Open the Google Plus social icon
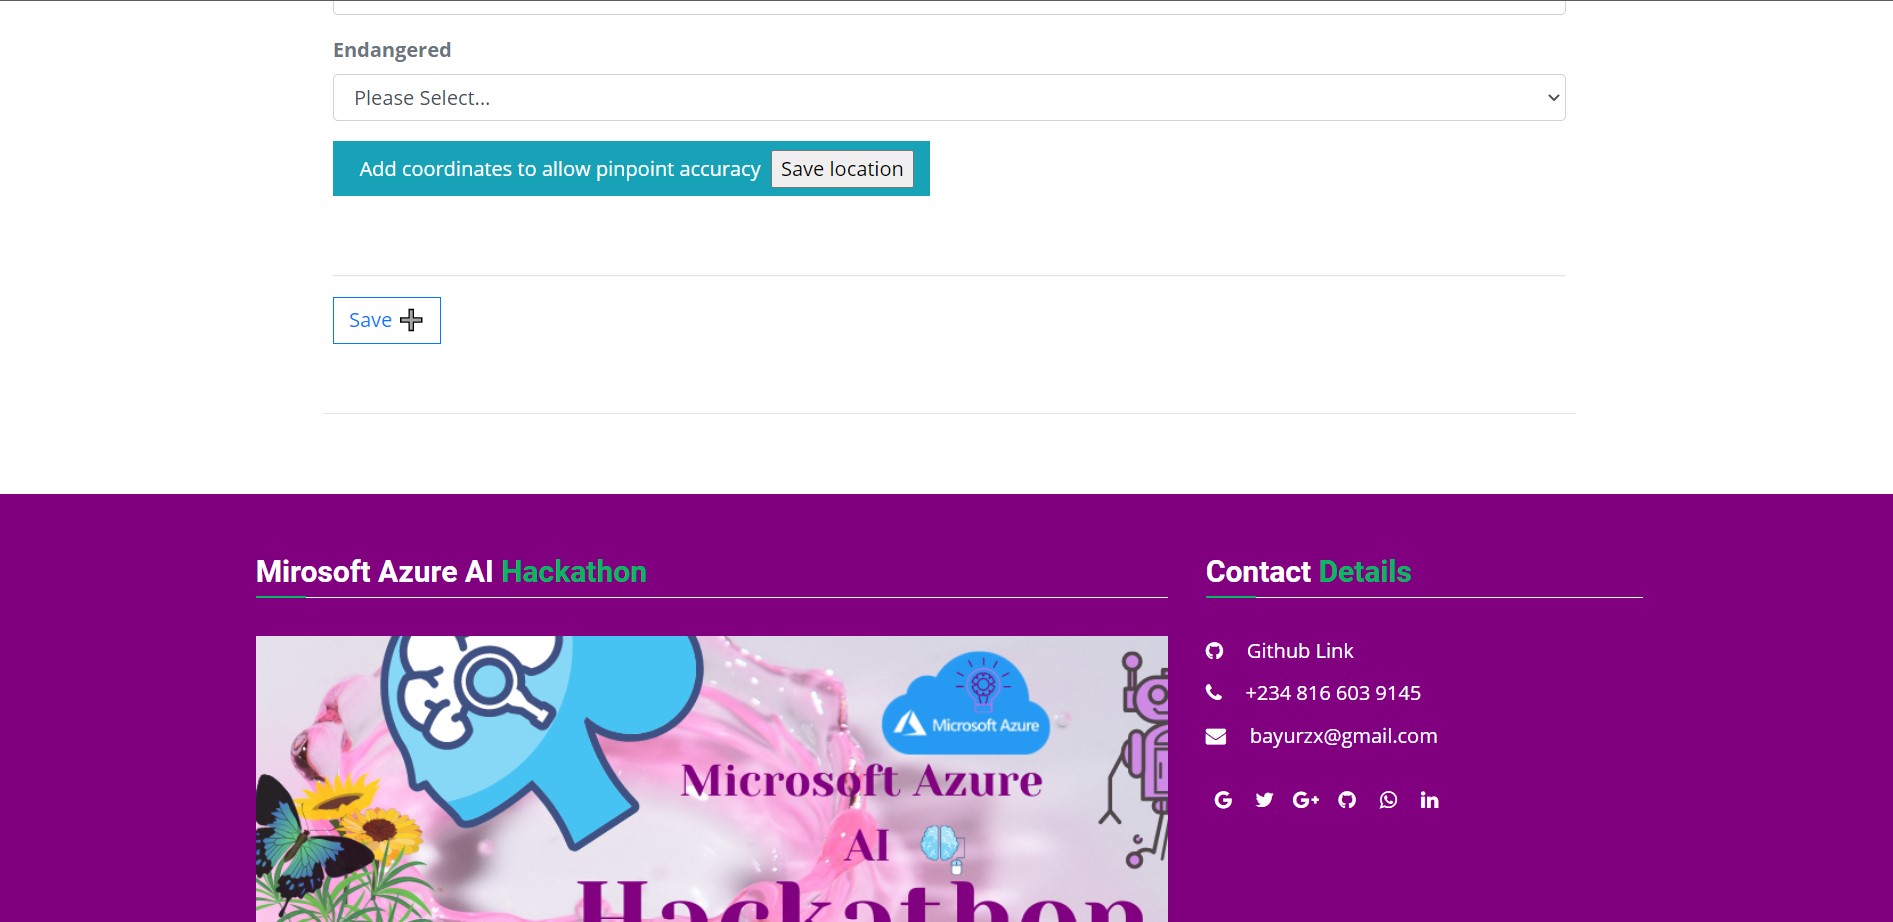 coord(1306,800)
